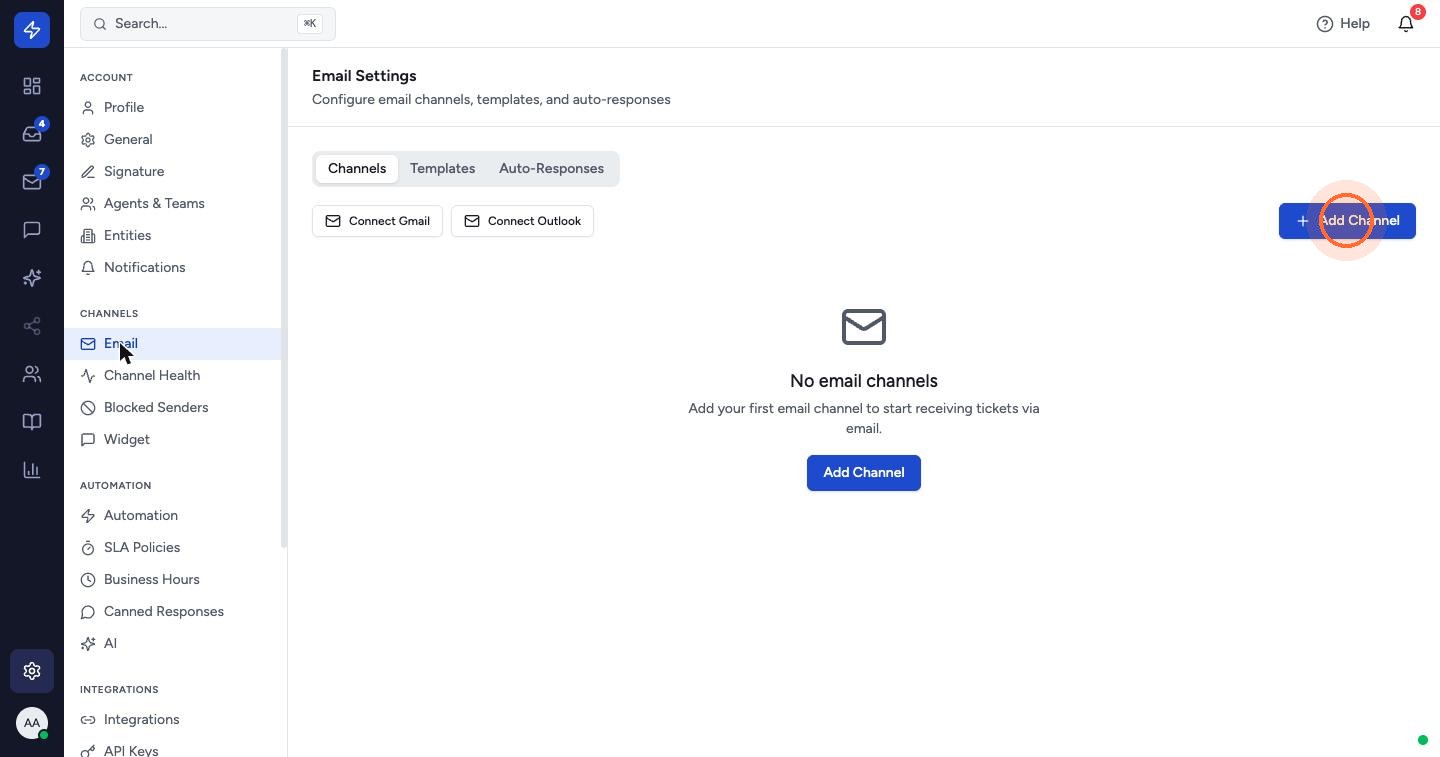Click the settings sidebar scrollbar

284,298
